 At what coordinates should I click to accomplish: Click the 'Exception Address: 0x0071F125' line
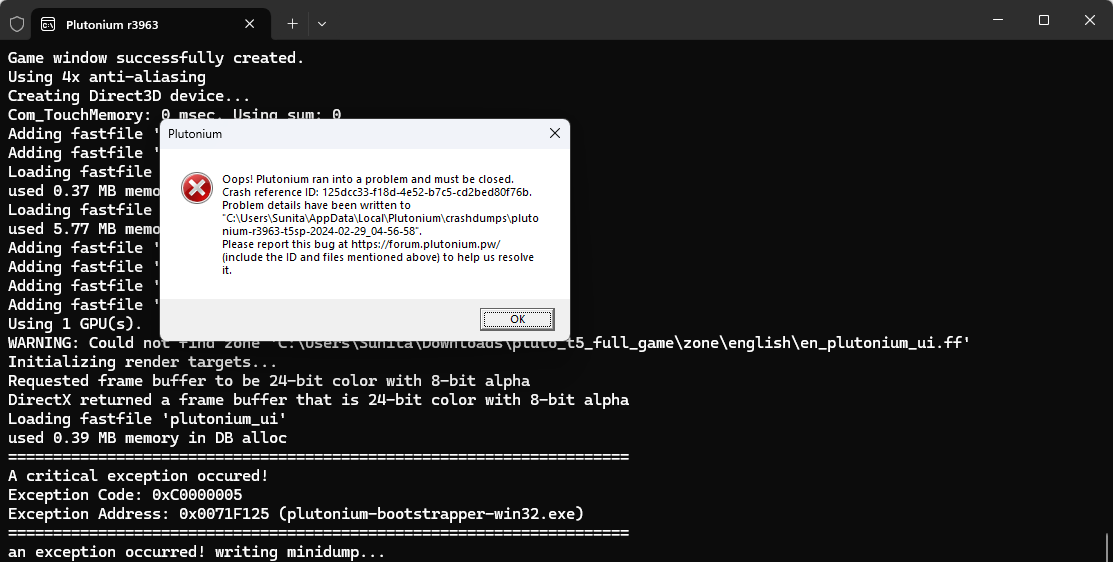(x=296, y=514)
